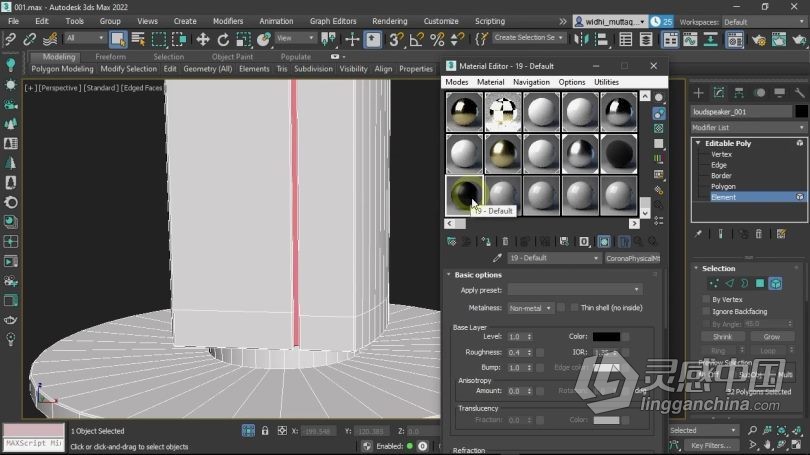Click the black base layer Color swatch
The width and height of the screenshot is (810, 455).
click(x=606, y=337)
